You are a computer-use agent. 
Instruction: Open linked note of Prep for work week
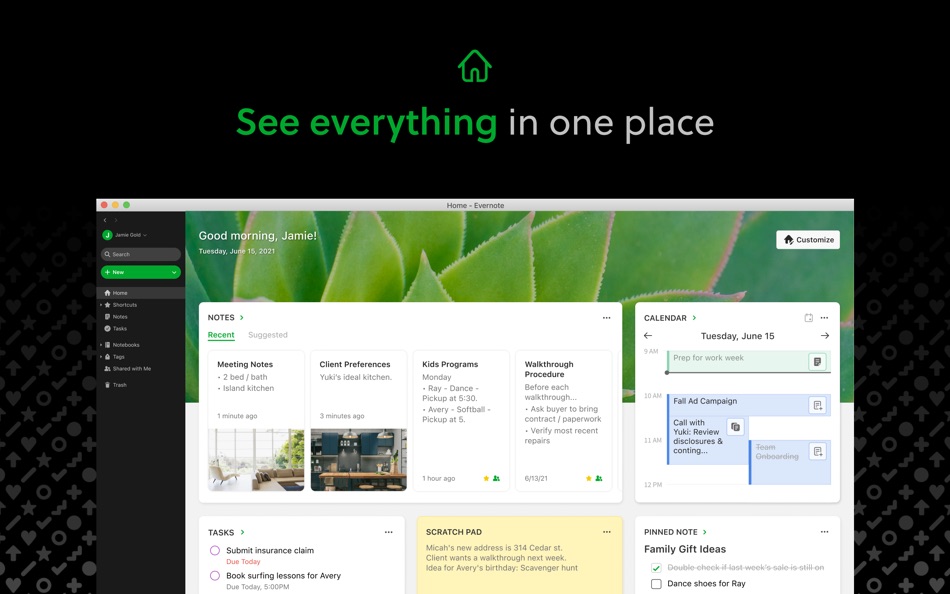[x=817, y=362]
